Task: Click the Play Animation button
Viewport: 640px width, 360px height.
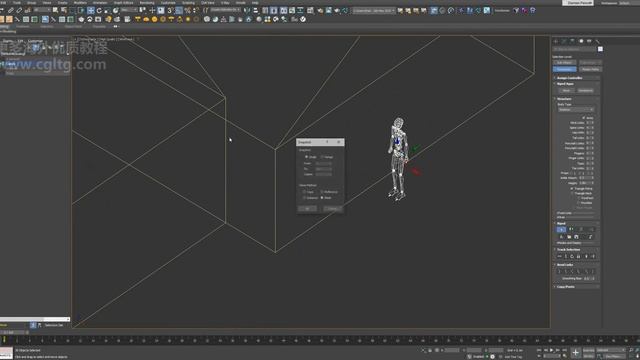Action: coord(551,350)
